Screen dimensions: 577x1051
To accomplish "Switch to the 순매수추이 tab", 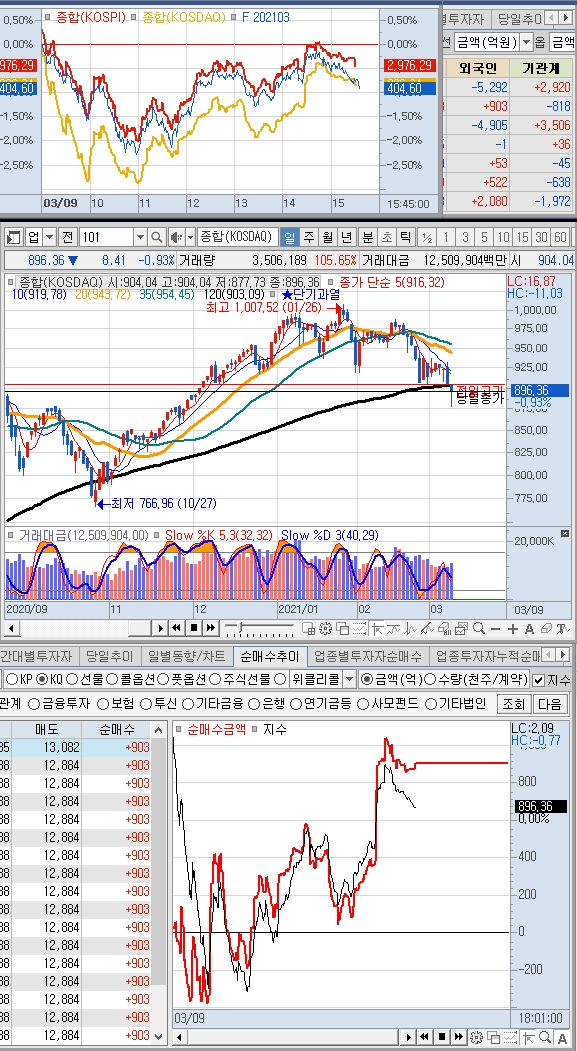I will (x=270, y=655).
